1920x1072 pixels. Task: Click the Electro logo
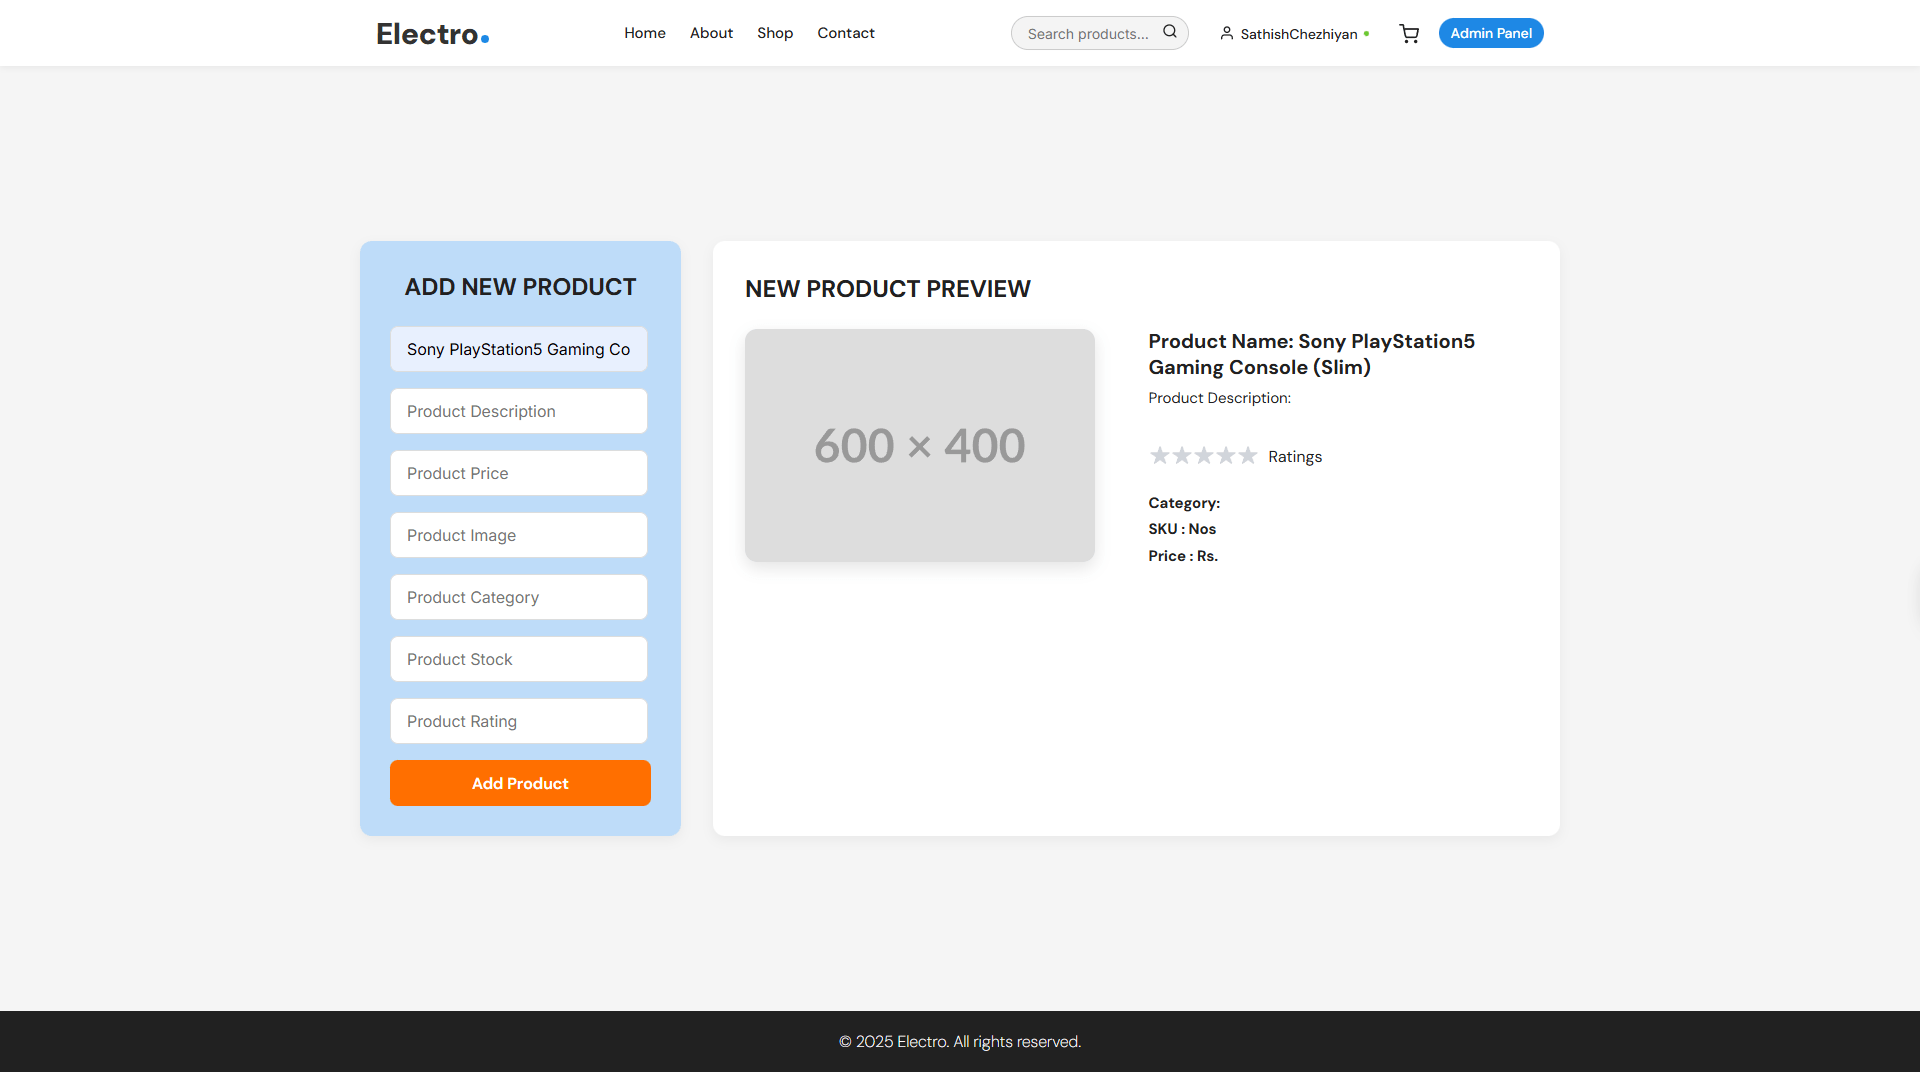432,34
